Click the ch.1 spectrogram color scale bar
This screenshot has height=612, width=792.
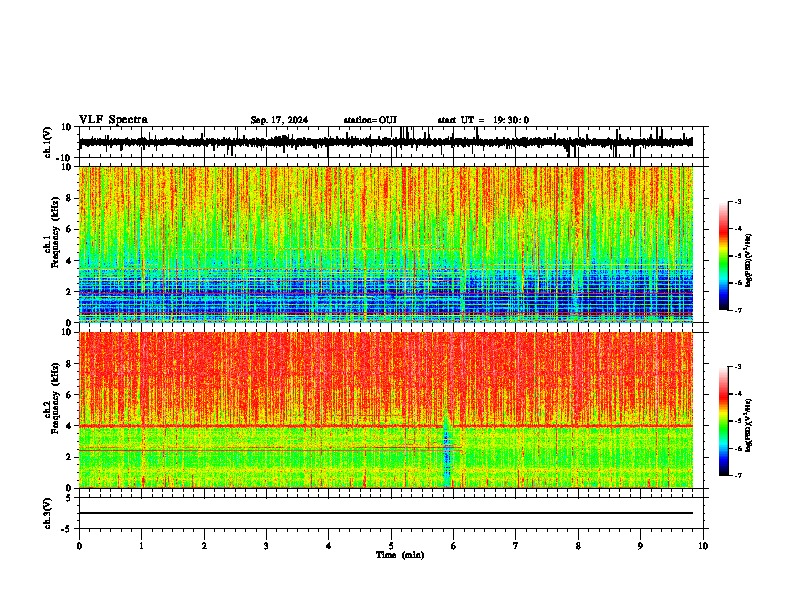tap(723, 256)
